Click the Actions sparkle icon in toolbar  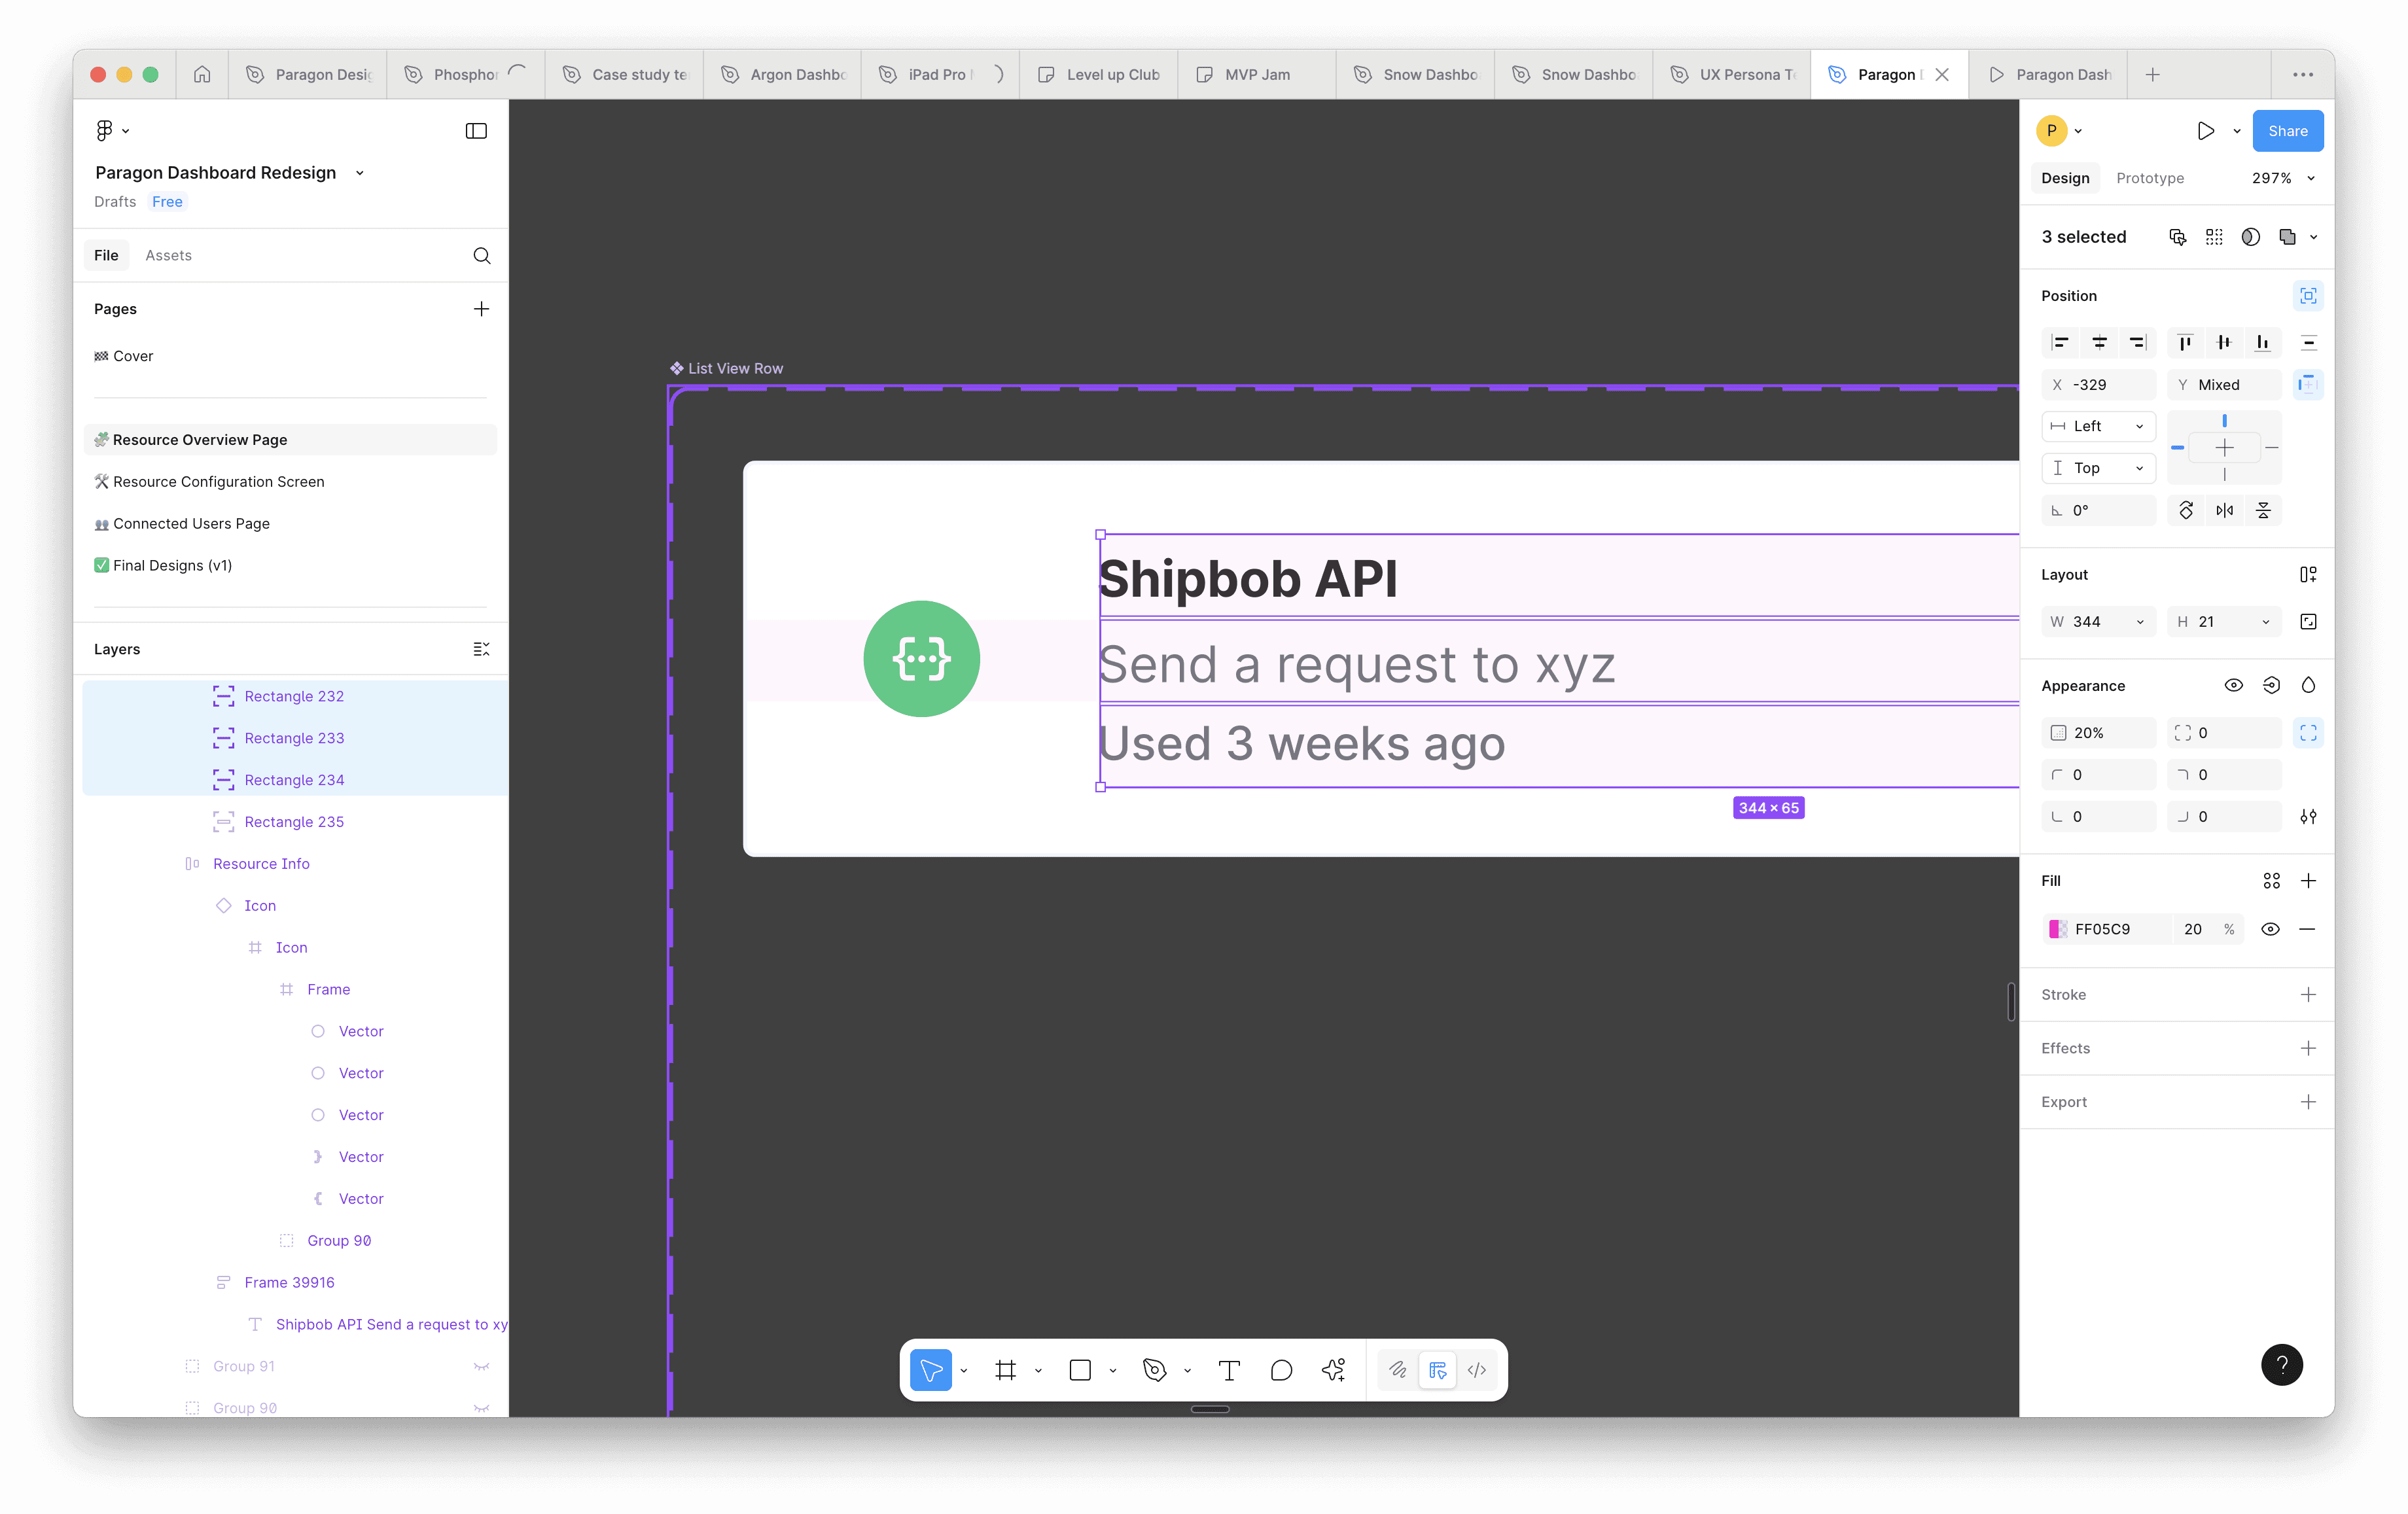point(1333,1370)
